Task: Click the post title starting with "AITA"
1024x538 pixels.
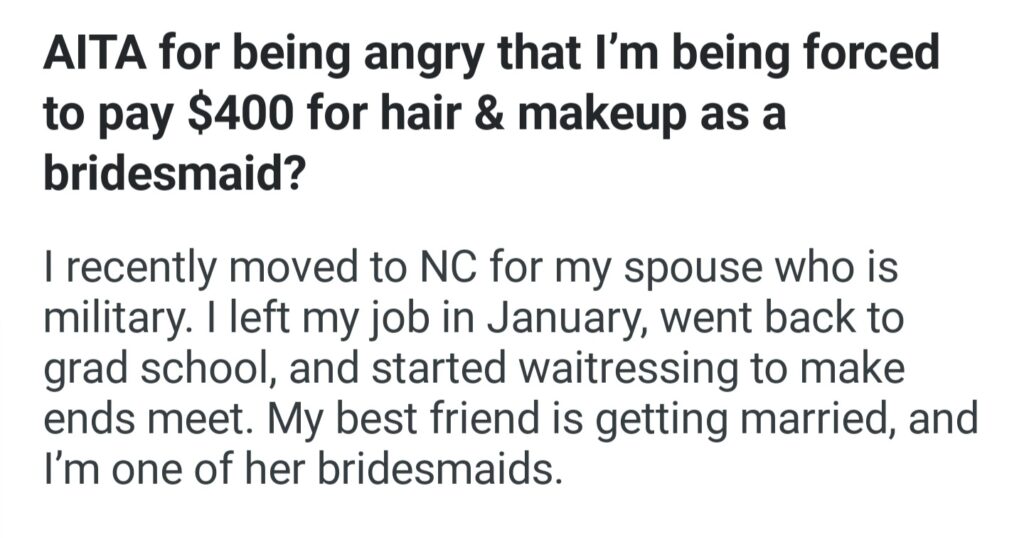Action: click(x=490, y=52)
